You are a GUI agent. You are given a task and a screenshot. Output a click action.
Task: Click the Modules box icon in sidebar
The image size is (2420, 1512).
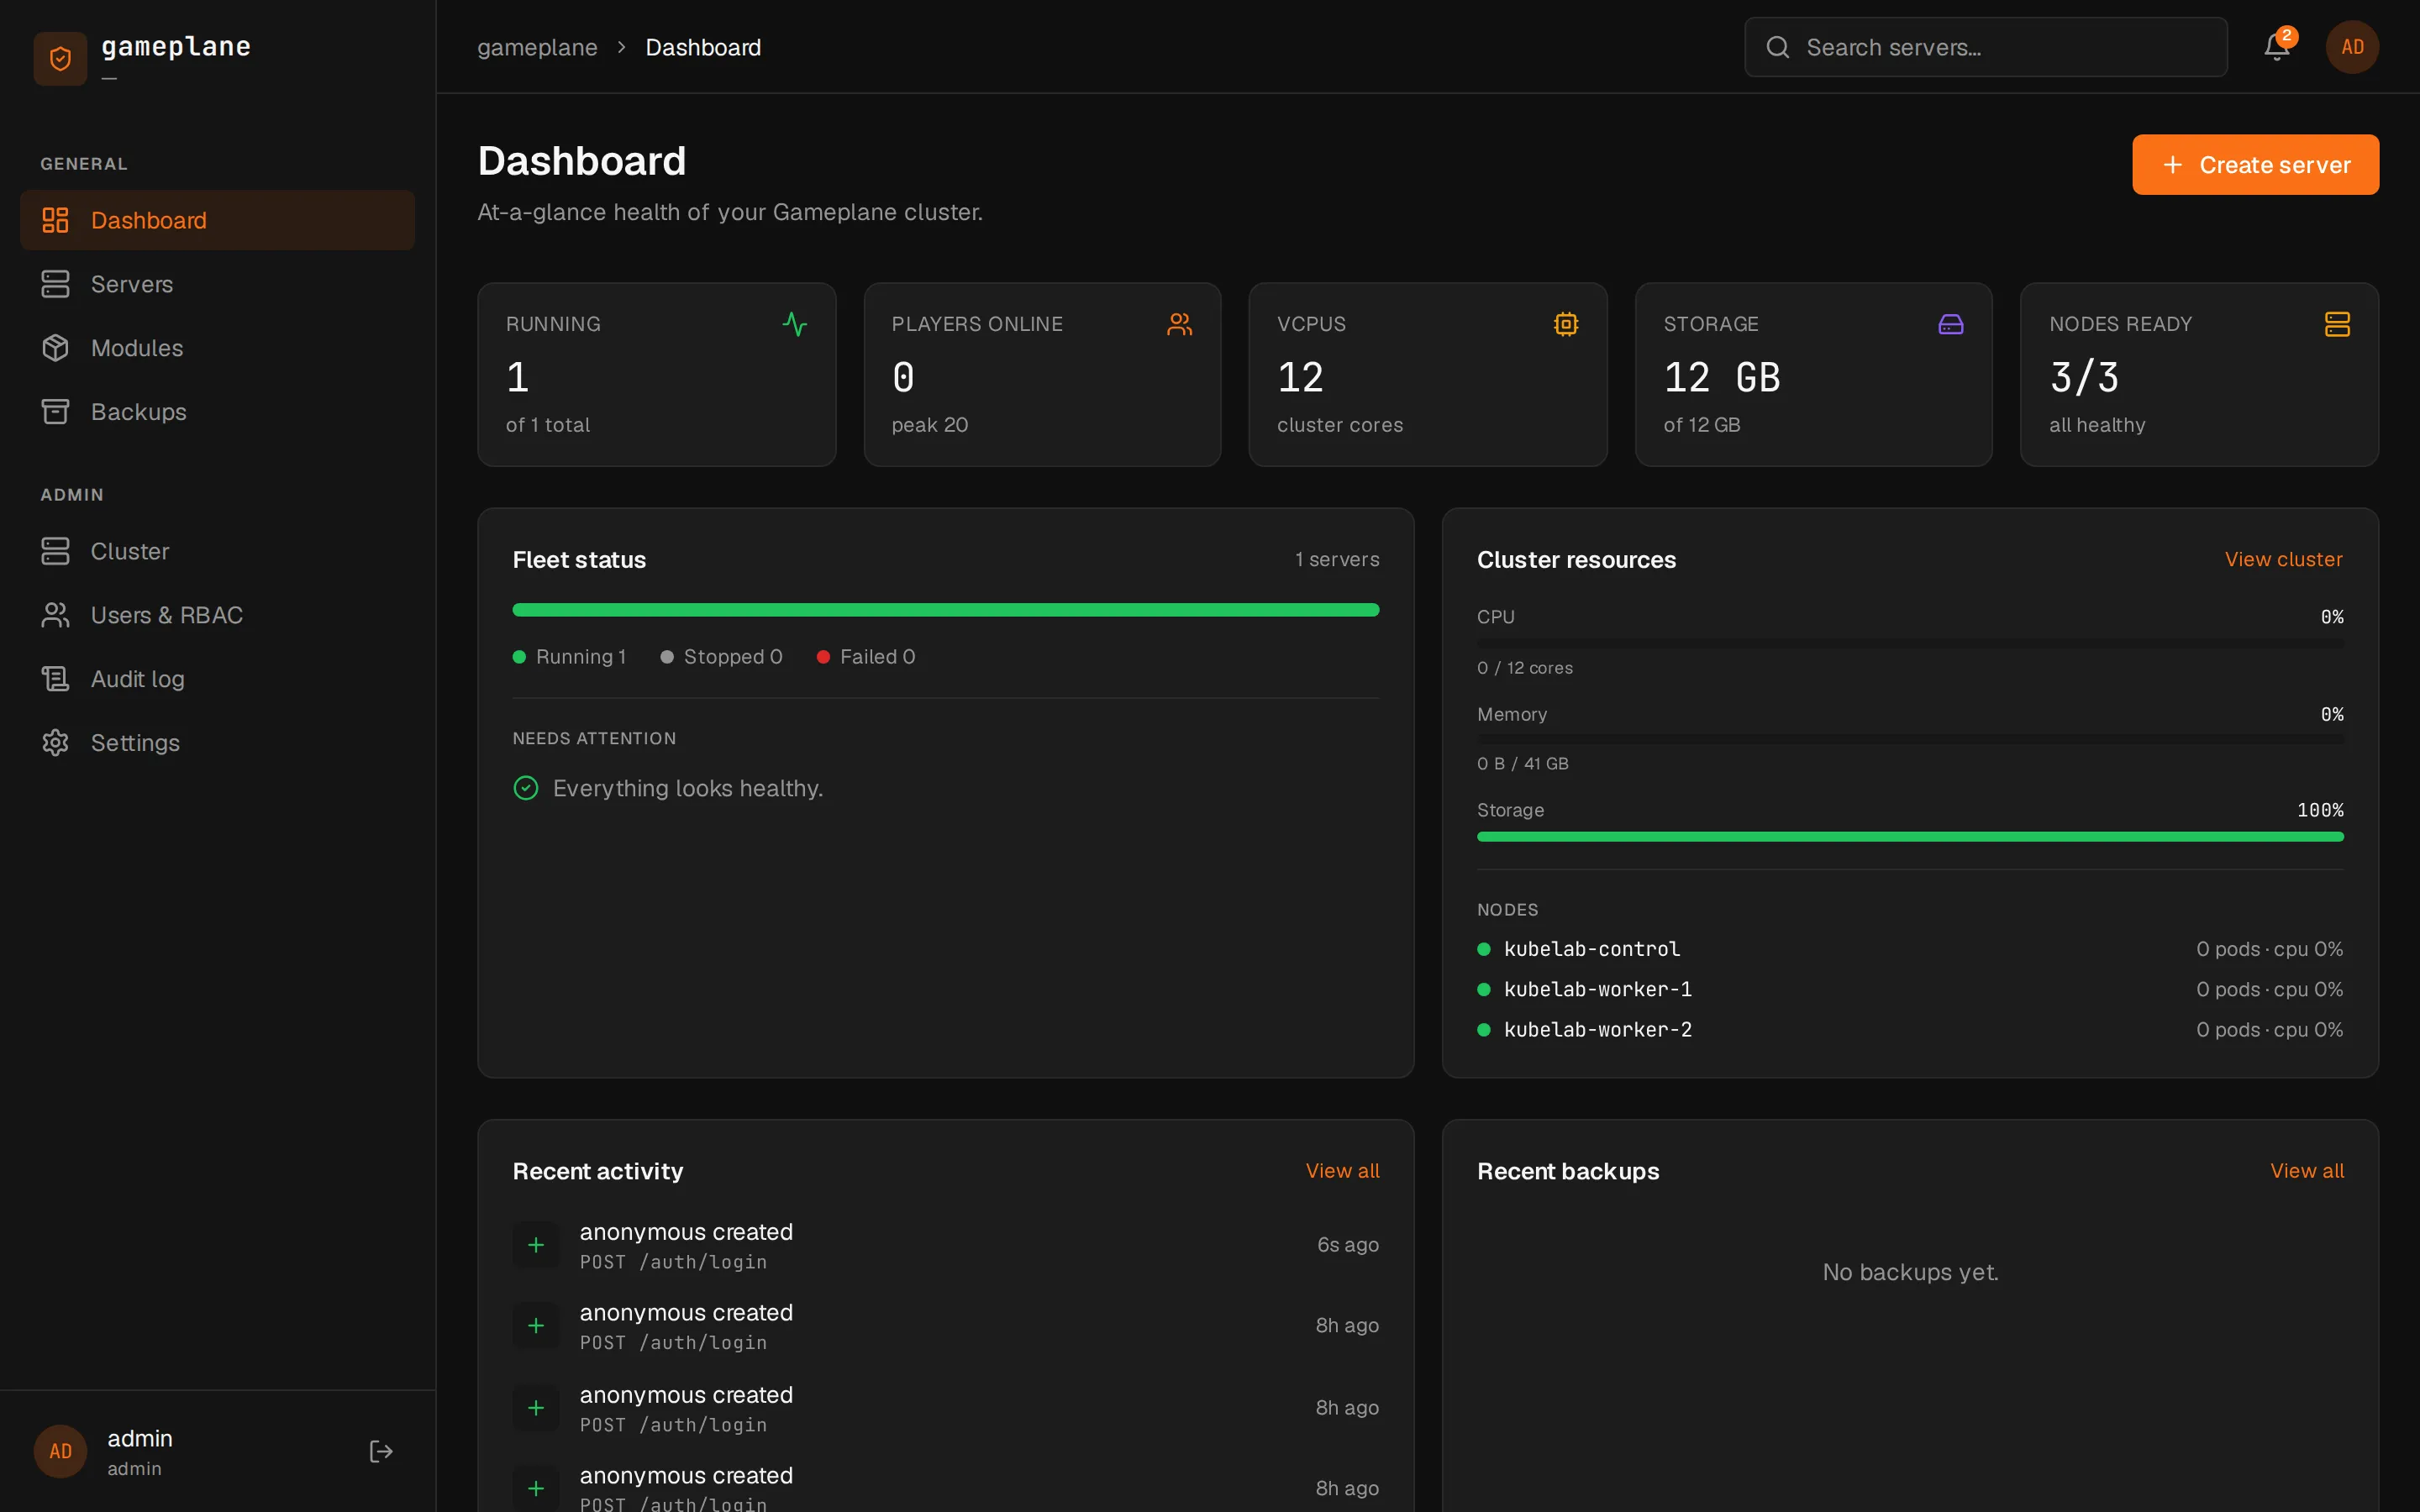coord(55,348)
